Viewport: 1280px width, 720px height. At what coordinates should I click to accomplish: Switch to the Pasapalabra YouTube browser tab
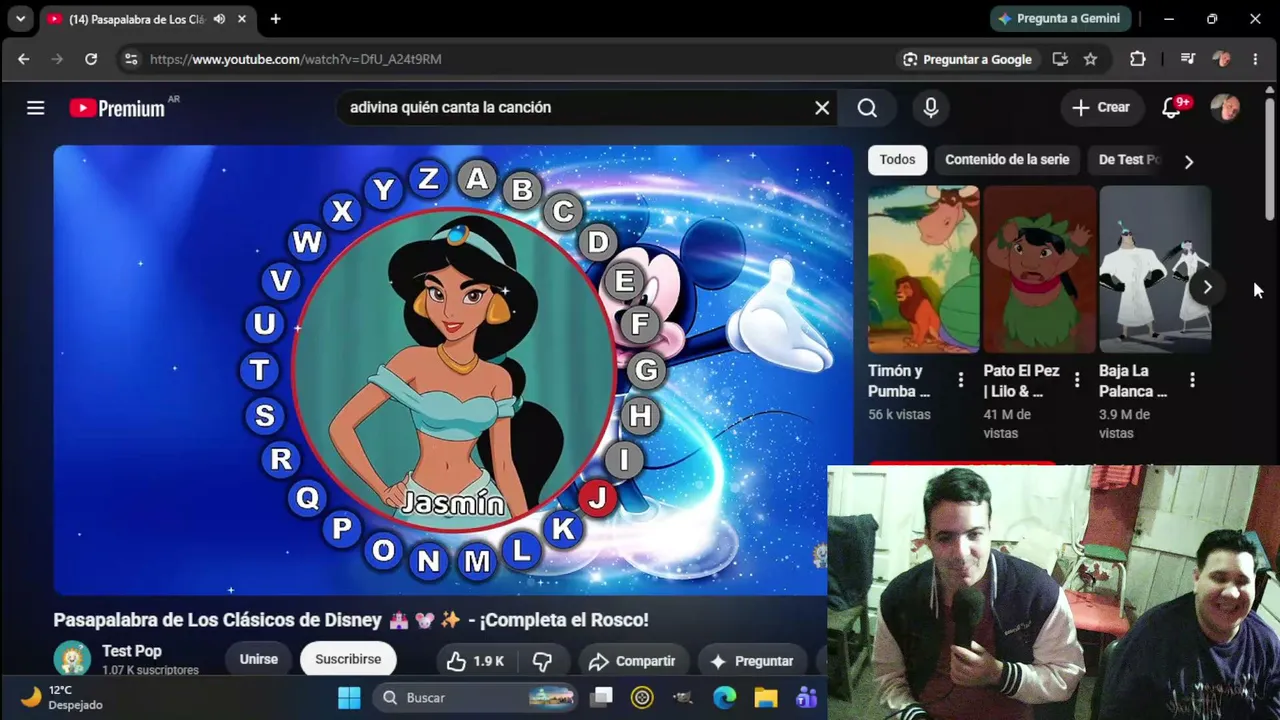click(x=136, y=19)
